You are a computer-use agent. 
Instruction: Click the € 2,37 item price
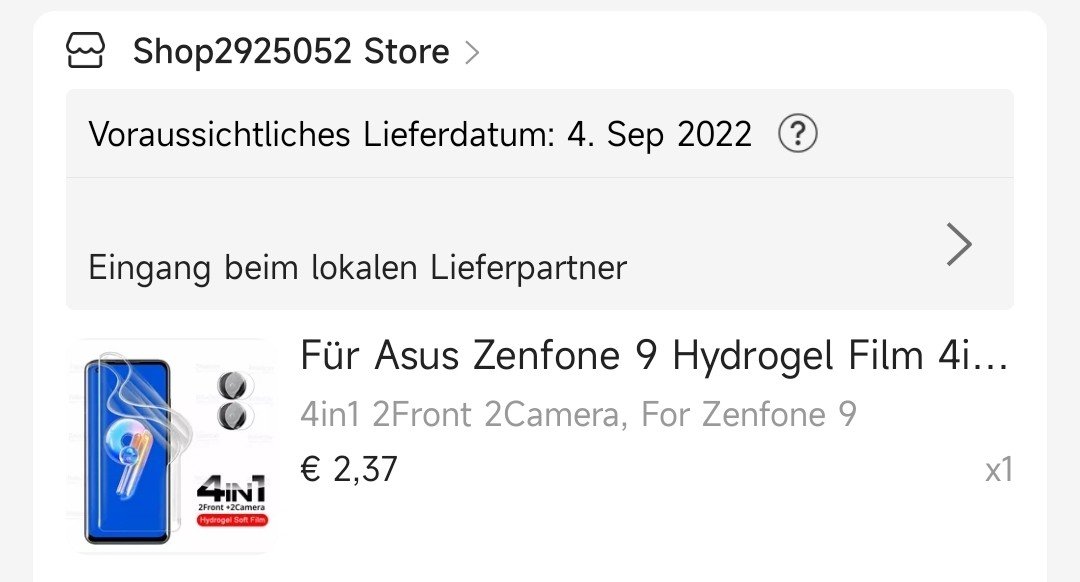click(x=349, y=468)
